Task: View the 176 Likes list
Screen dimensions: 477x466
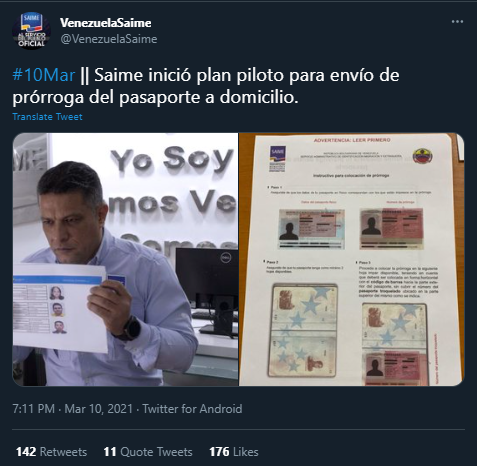Action: [x=234, y=452]
